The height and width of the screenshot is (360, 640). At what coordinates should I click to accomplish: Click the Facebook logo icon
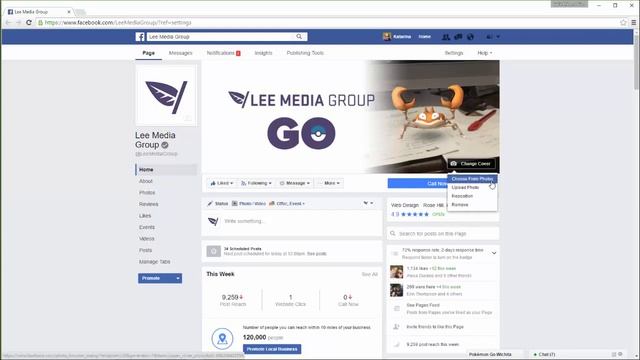(x=140, y=37)
